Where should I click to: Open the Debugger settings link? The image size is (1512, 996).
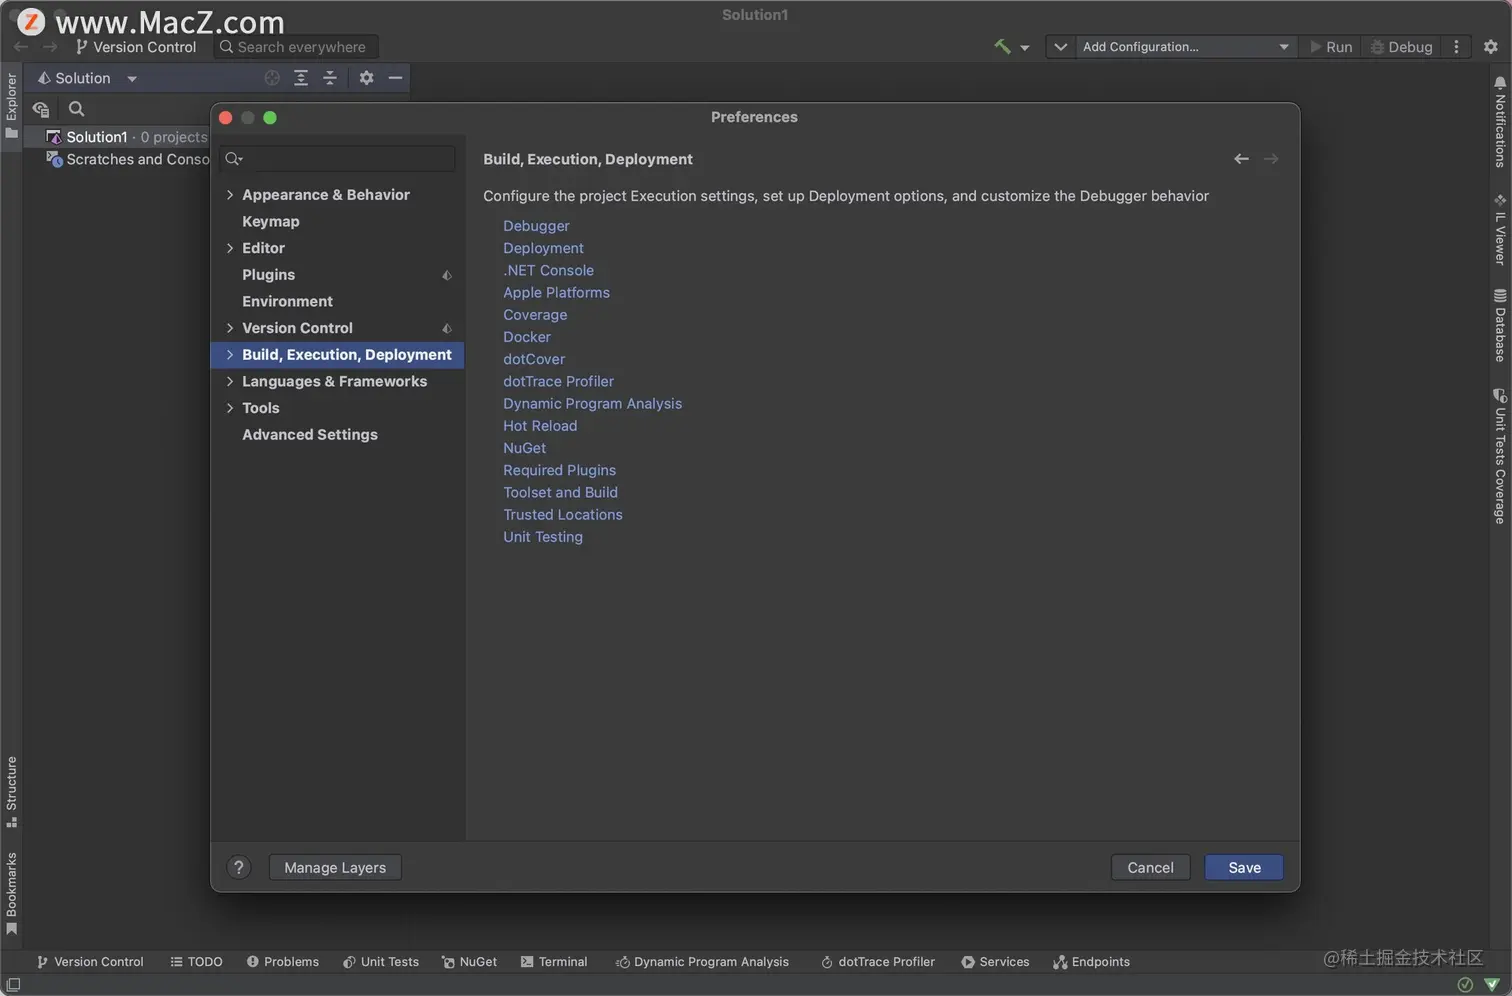(x=536, y=226)
